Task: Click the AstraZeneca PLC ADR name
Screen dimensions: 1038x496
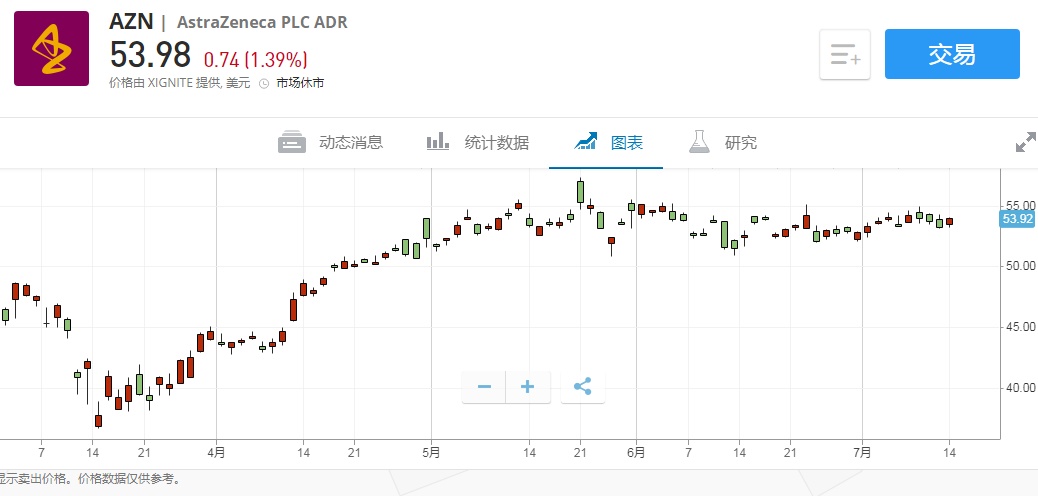Action: (x=262, y=22)
